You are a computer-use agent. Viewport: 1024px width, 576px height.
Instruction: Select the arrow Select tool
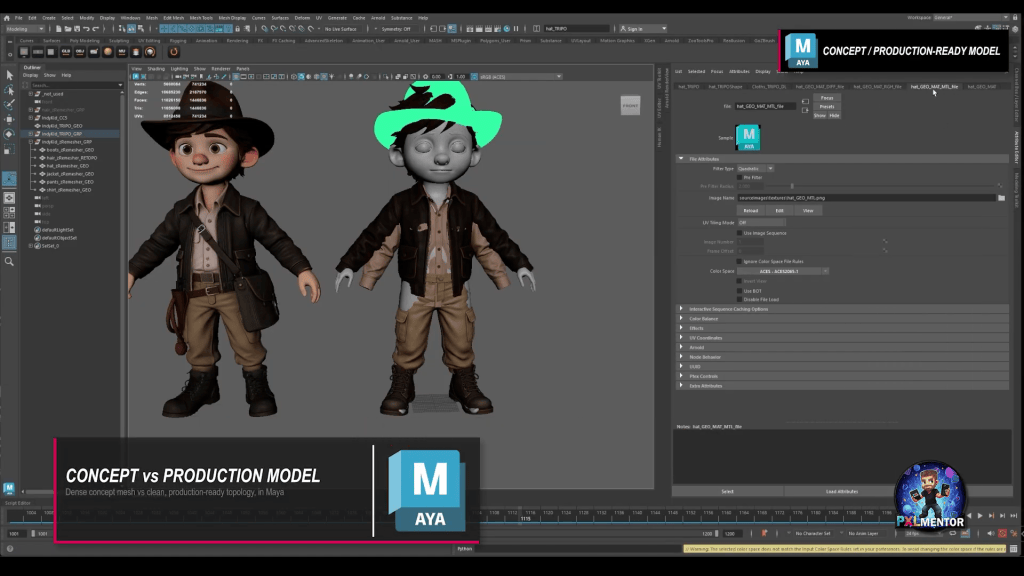tap(9, 75)
